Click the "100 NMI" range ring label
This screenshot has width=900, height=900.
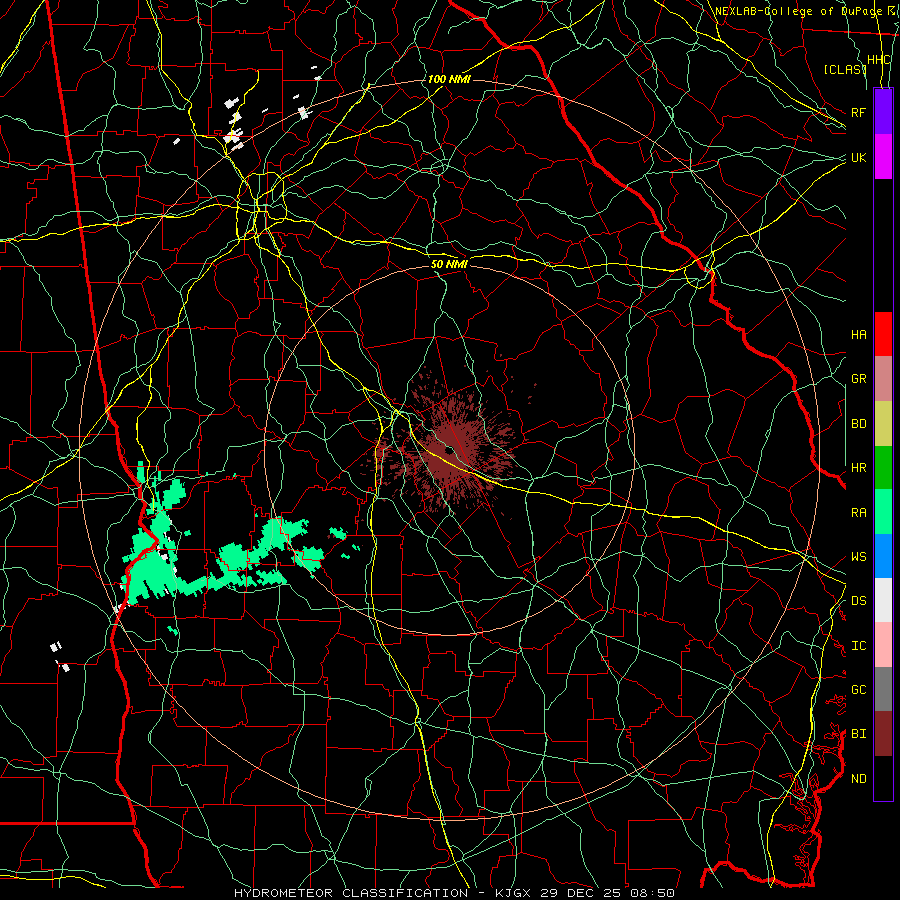click(449, 79)
